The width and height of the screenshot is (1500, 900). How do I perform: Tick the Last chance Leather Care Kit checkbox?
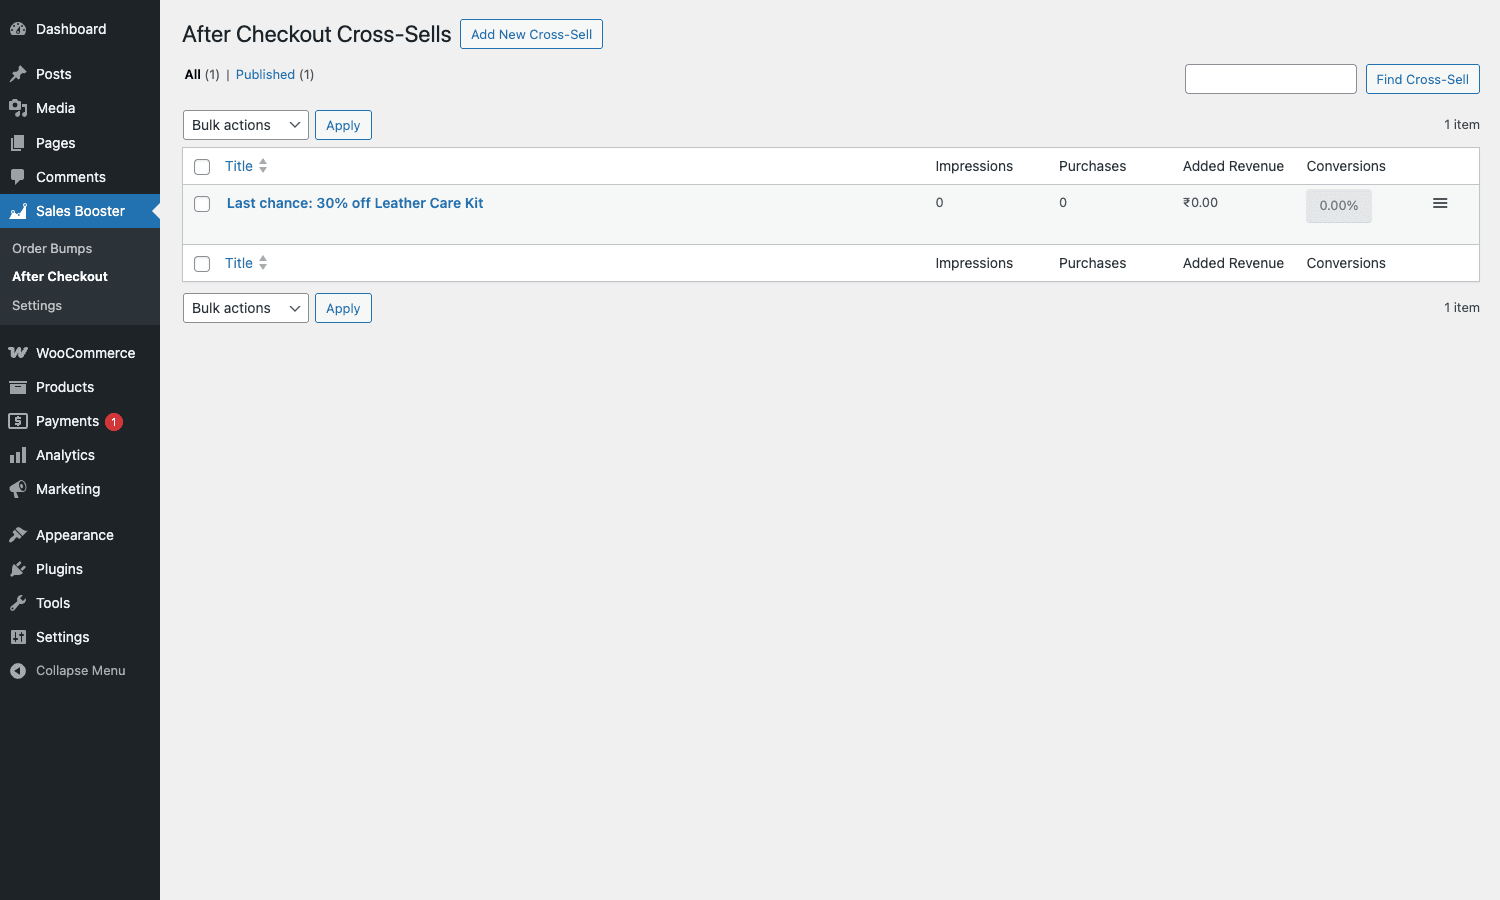[202, 204]
